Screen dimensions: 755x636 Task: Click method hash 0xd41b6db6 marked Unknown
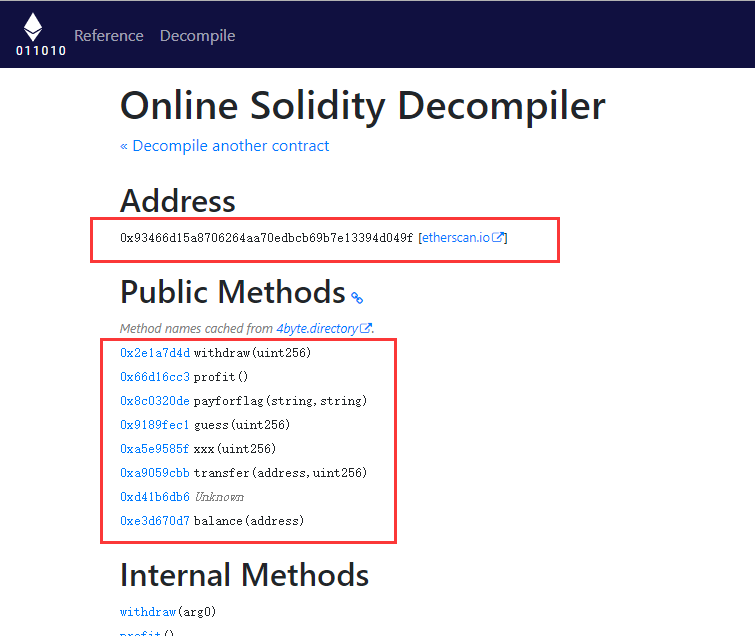pos(154,497)
